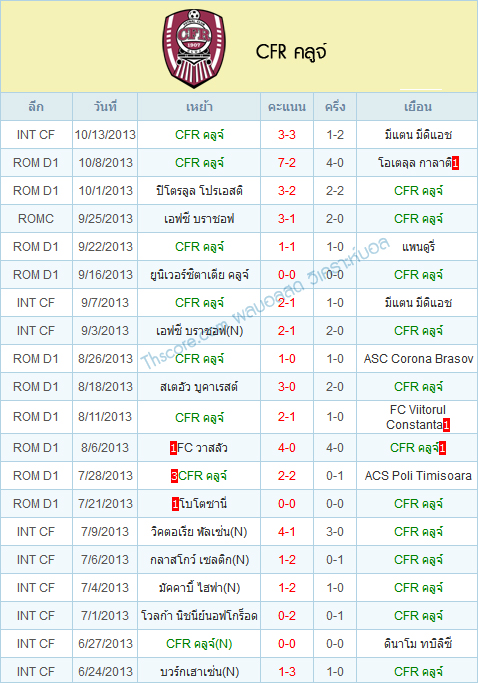
Task: Select away team มีแตน มีดิแอช on 10/13/2013
Action: [418, 135]
